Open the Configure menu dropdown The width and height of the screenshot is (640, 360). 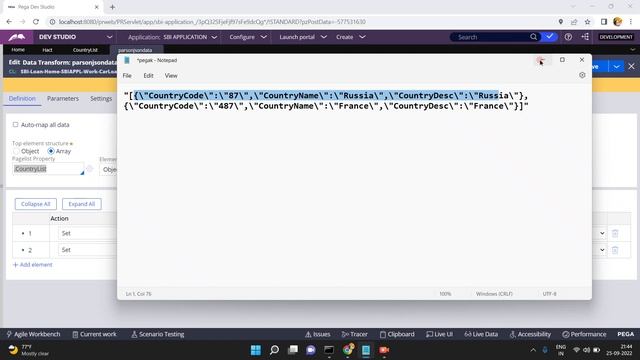tap(248, 37)
